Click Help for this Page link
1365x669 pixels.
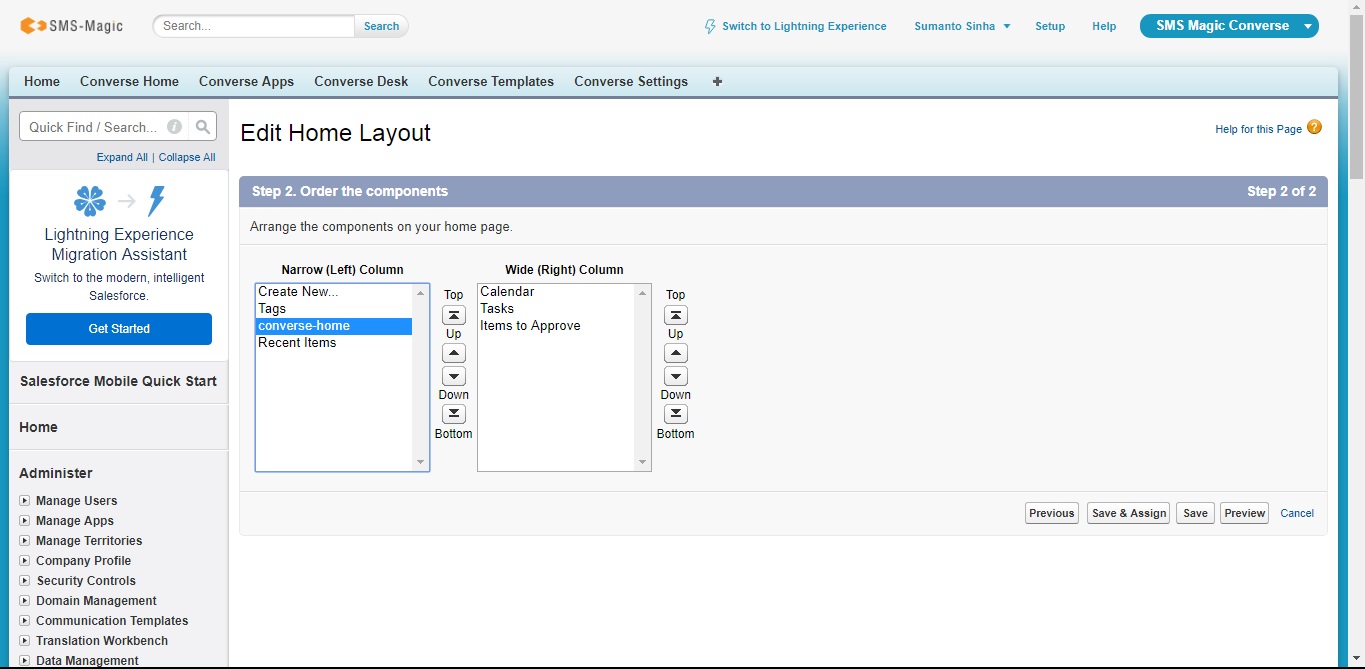[1258, 129]
